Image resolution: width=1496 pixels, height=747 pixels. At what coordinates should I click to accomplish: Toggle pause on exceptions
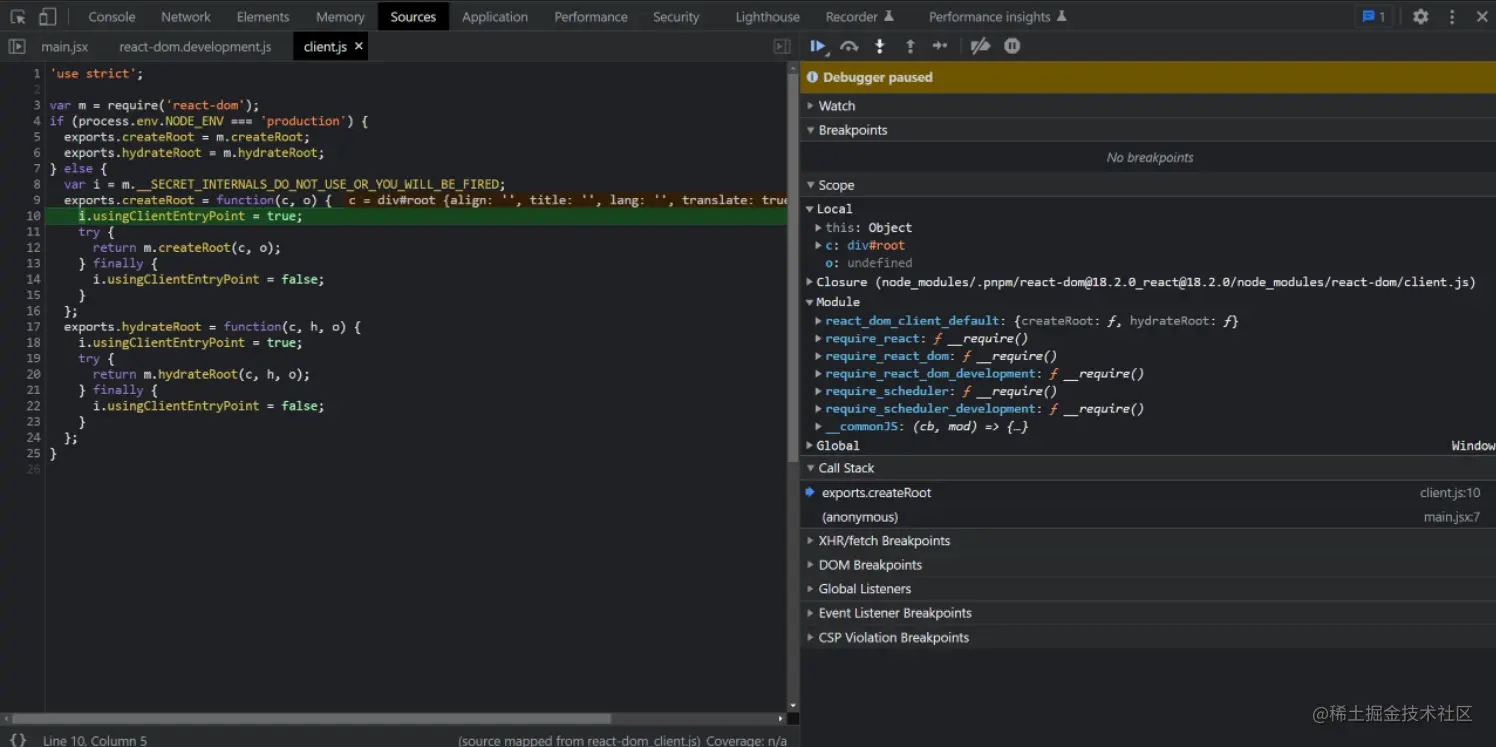(1012, 46)
